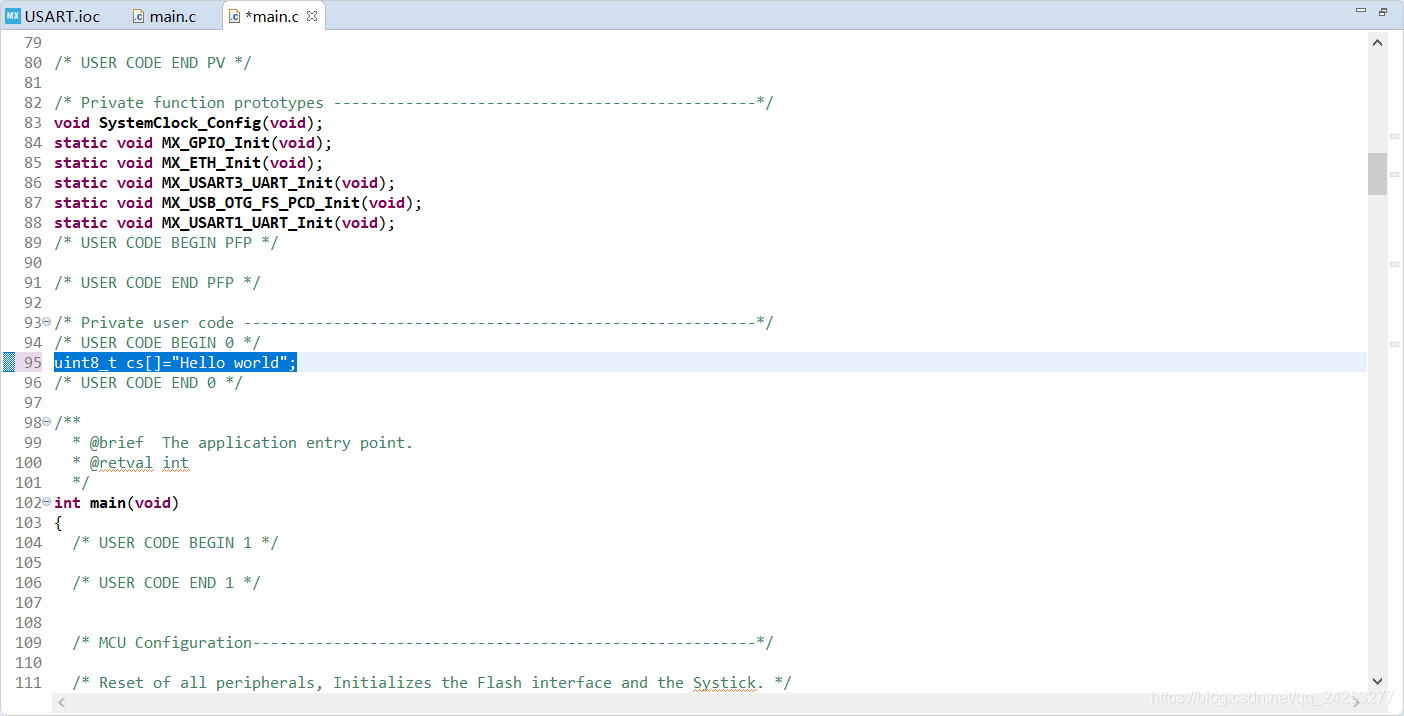Click the Private function prototypes comment
Screen dimensions: 1404x716
tap(413, 103)
